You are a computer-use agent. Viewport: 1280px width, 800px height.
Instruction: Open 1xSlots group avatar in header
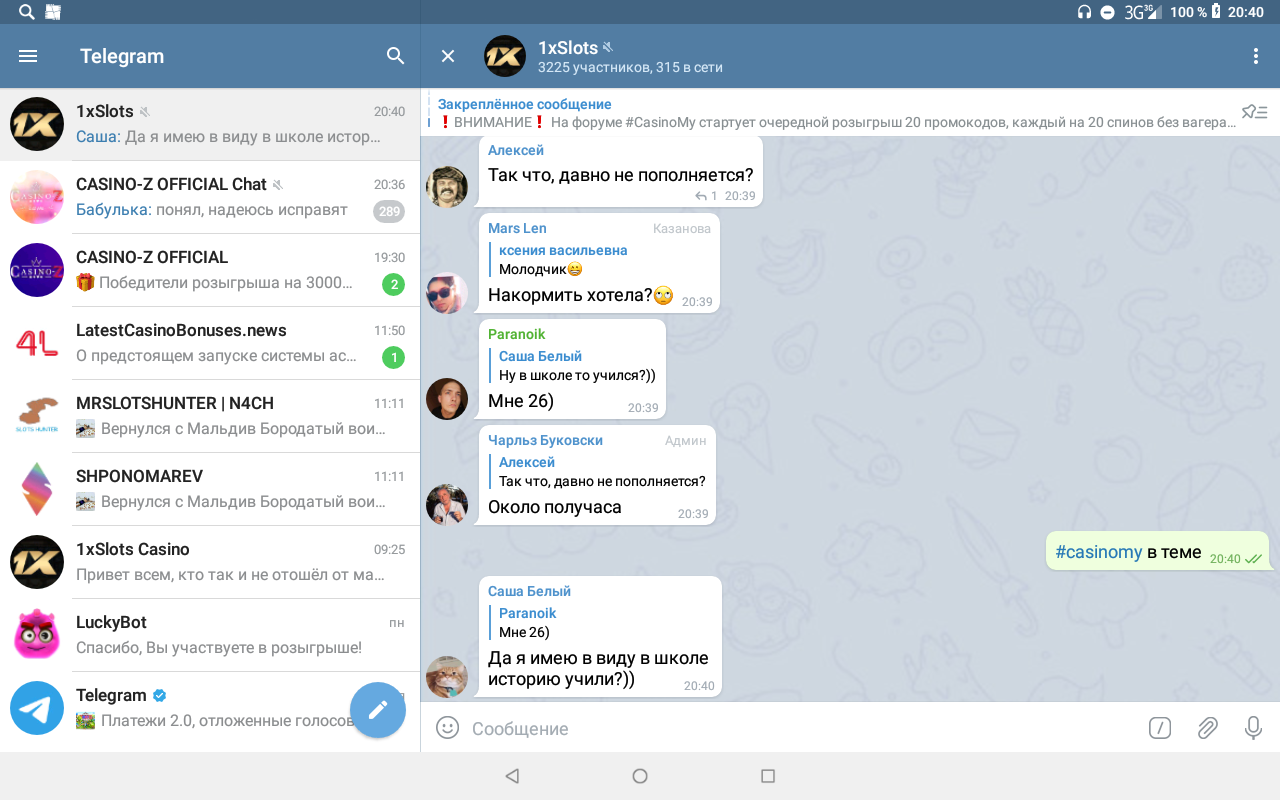(505, 56)
